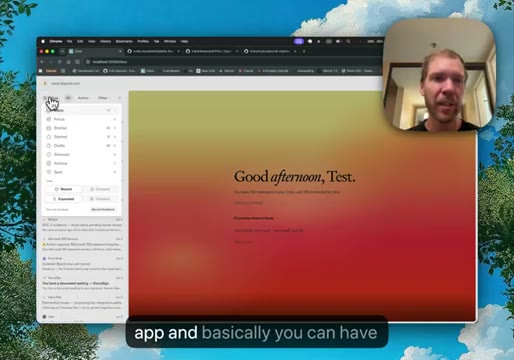Open the Bookmarks menu
This screenshot has height=360, width=514.
(124, 41)
